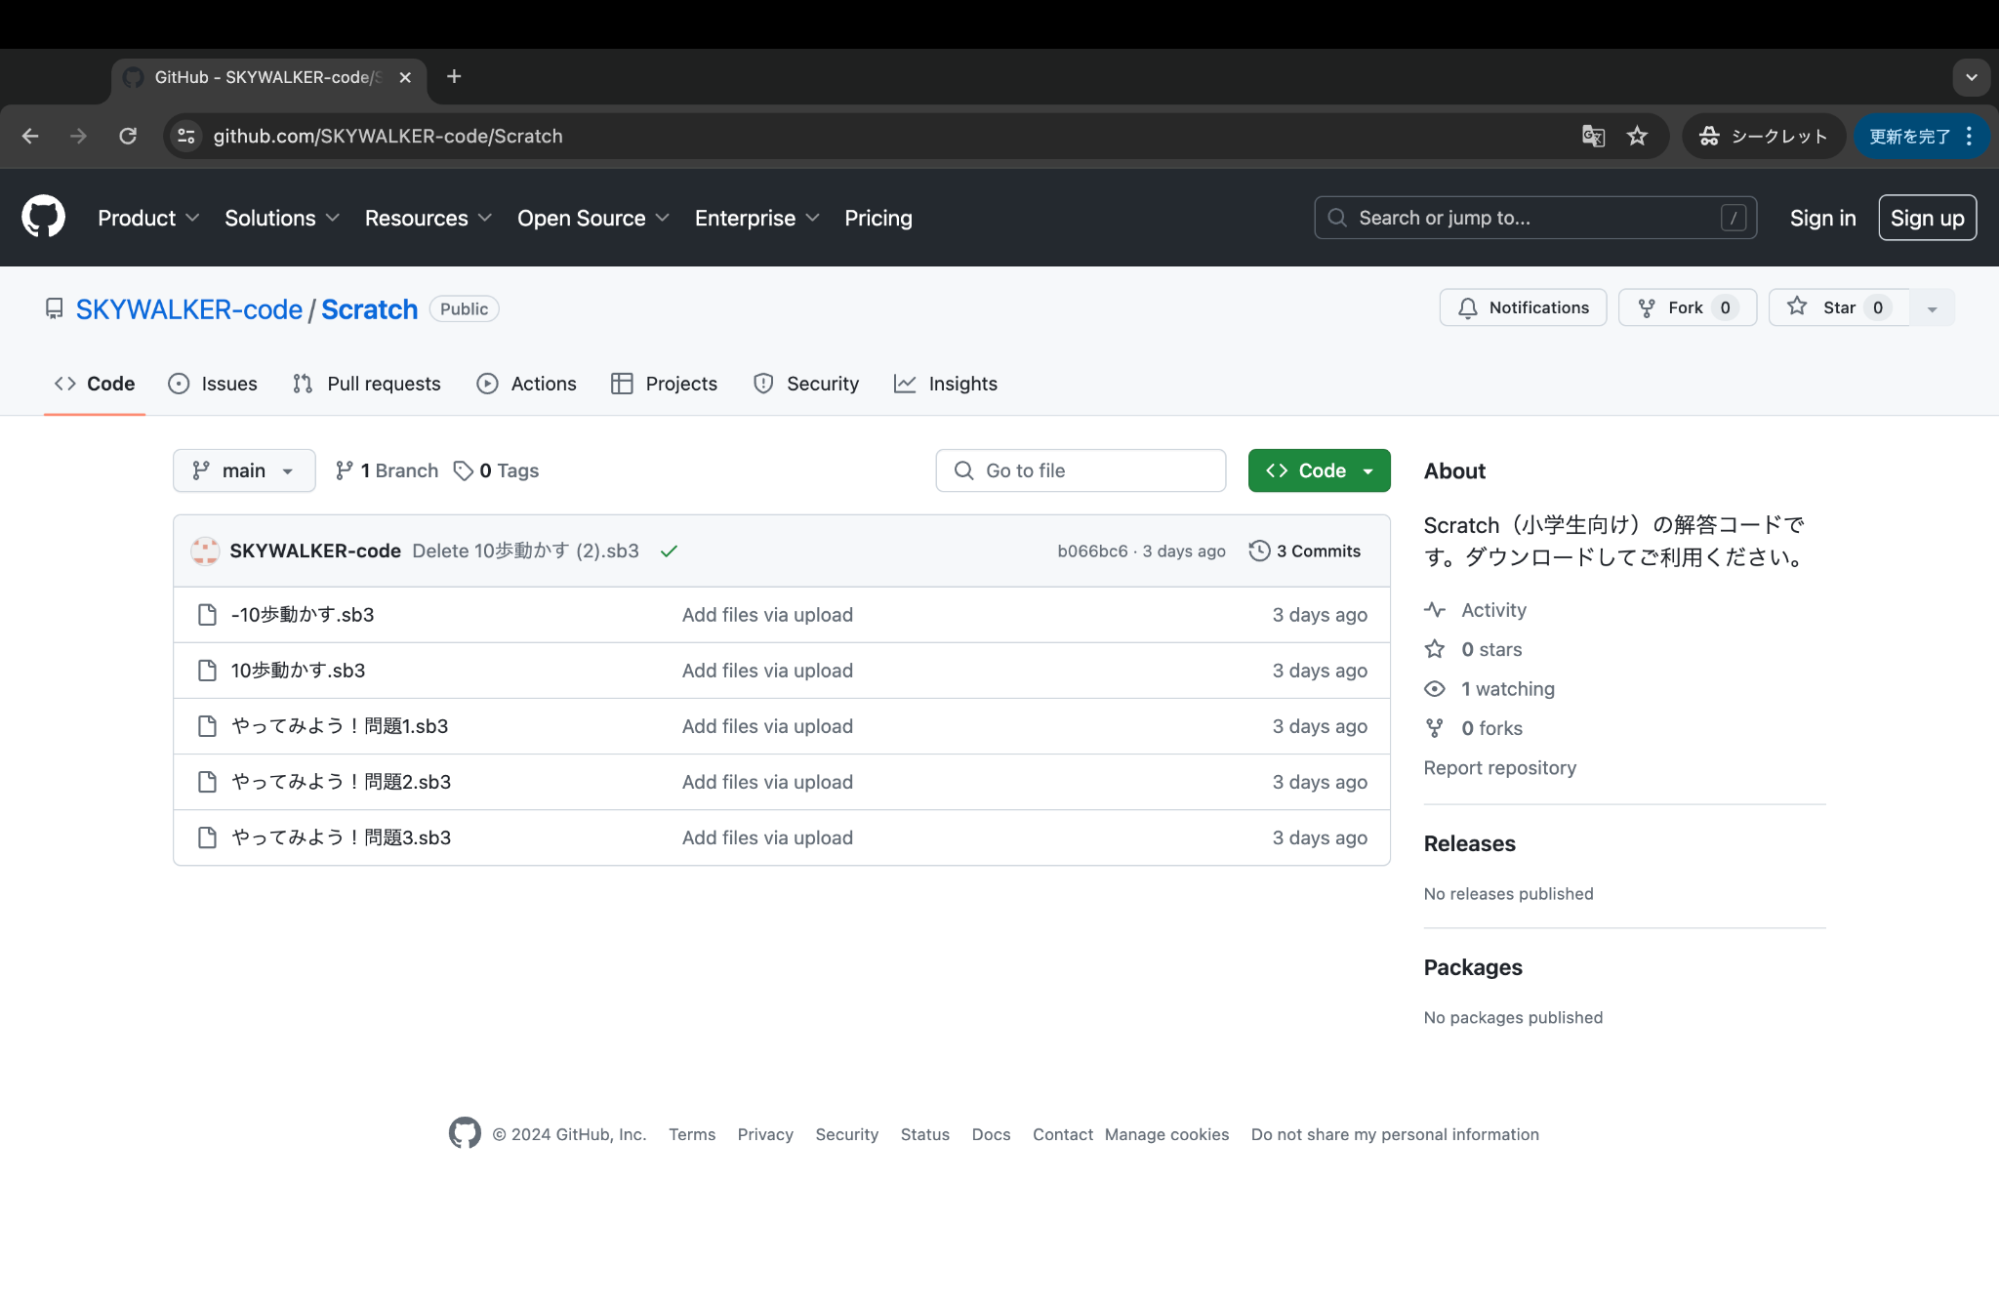This screenshot has height=1301, width=1999.
Task: Click Report repository link
Action: click(x=1500, y=768)
